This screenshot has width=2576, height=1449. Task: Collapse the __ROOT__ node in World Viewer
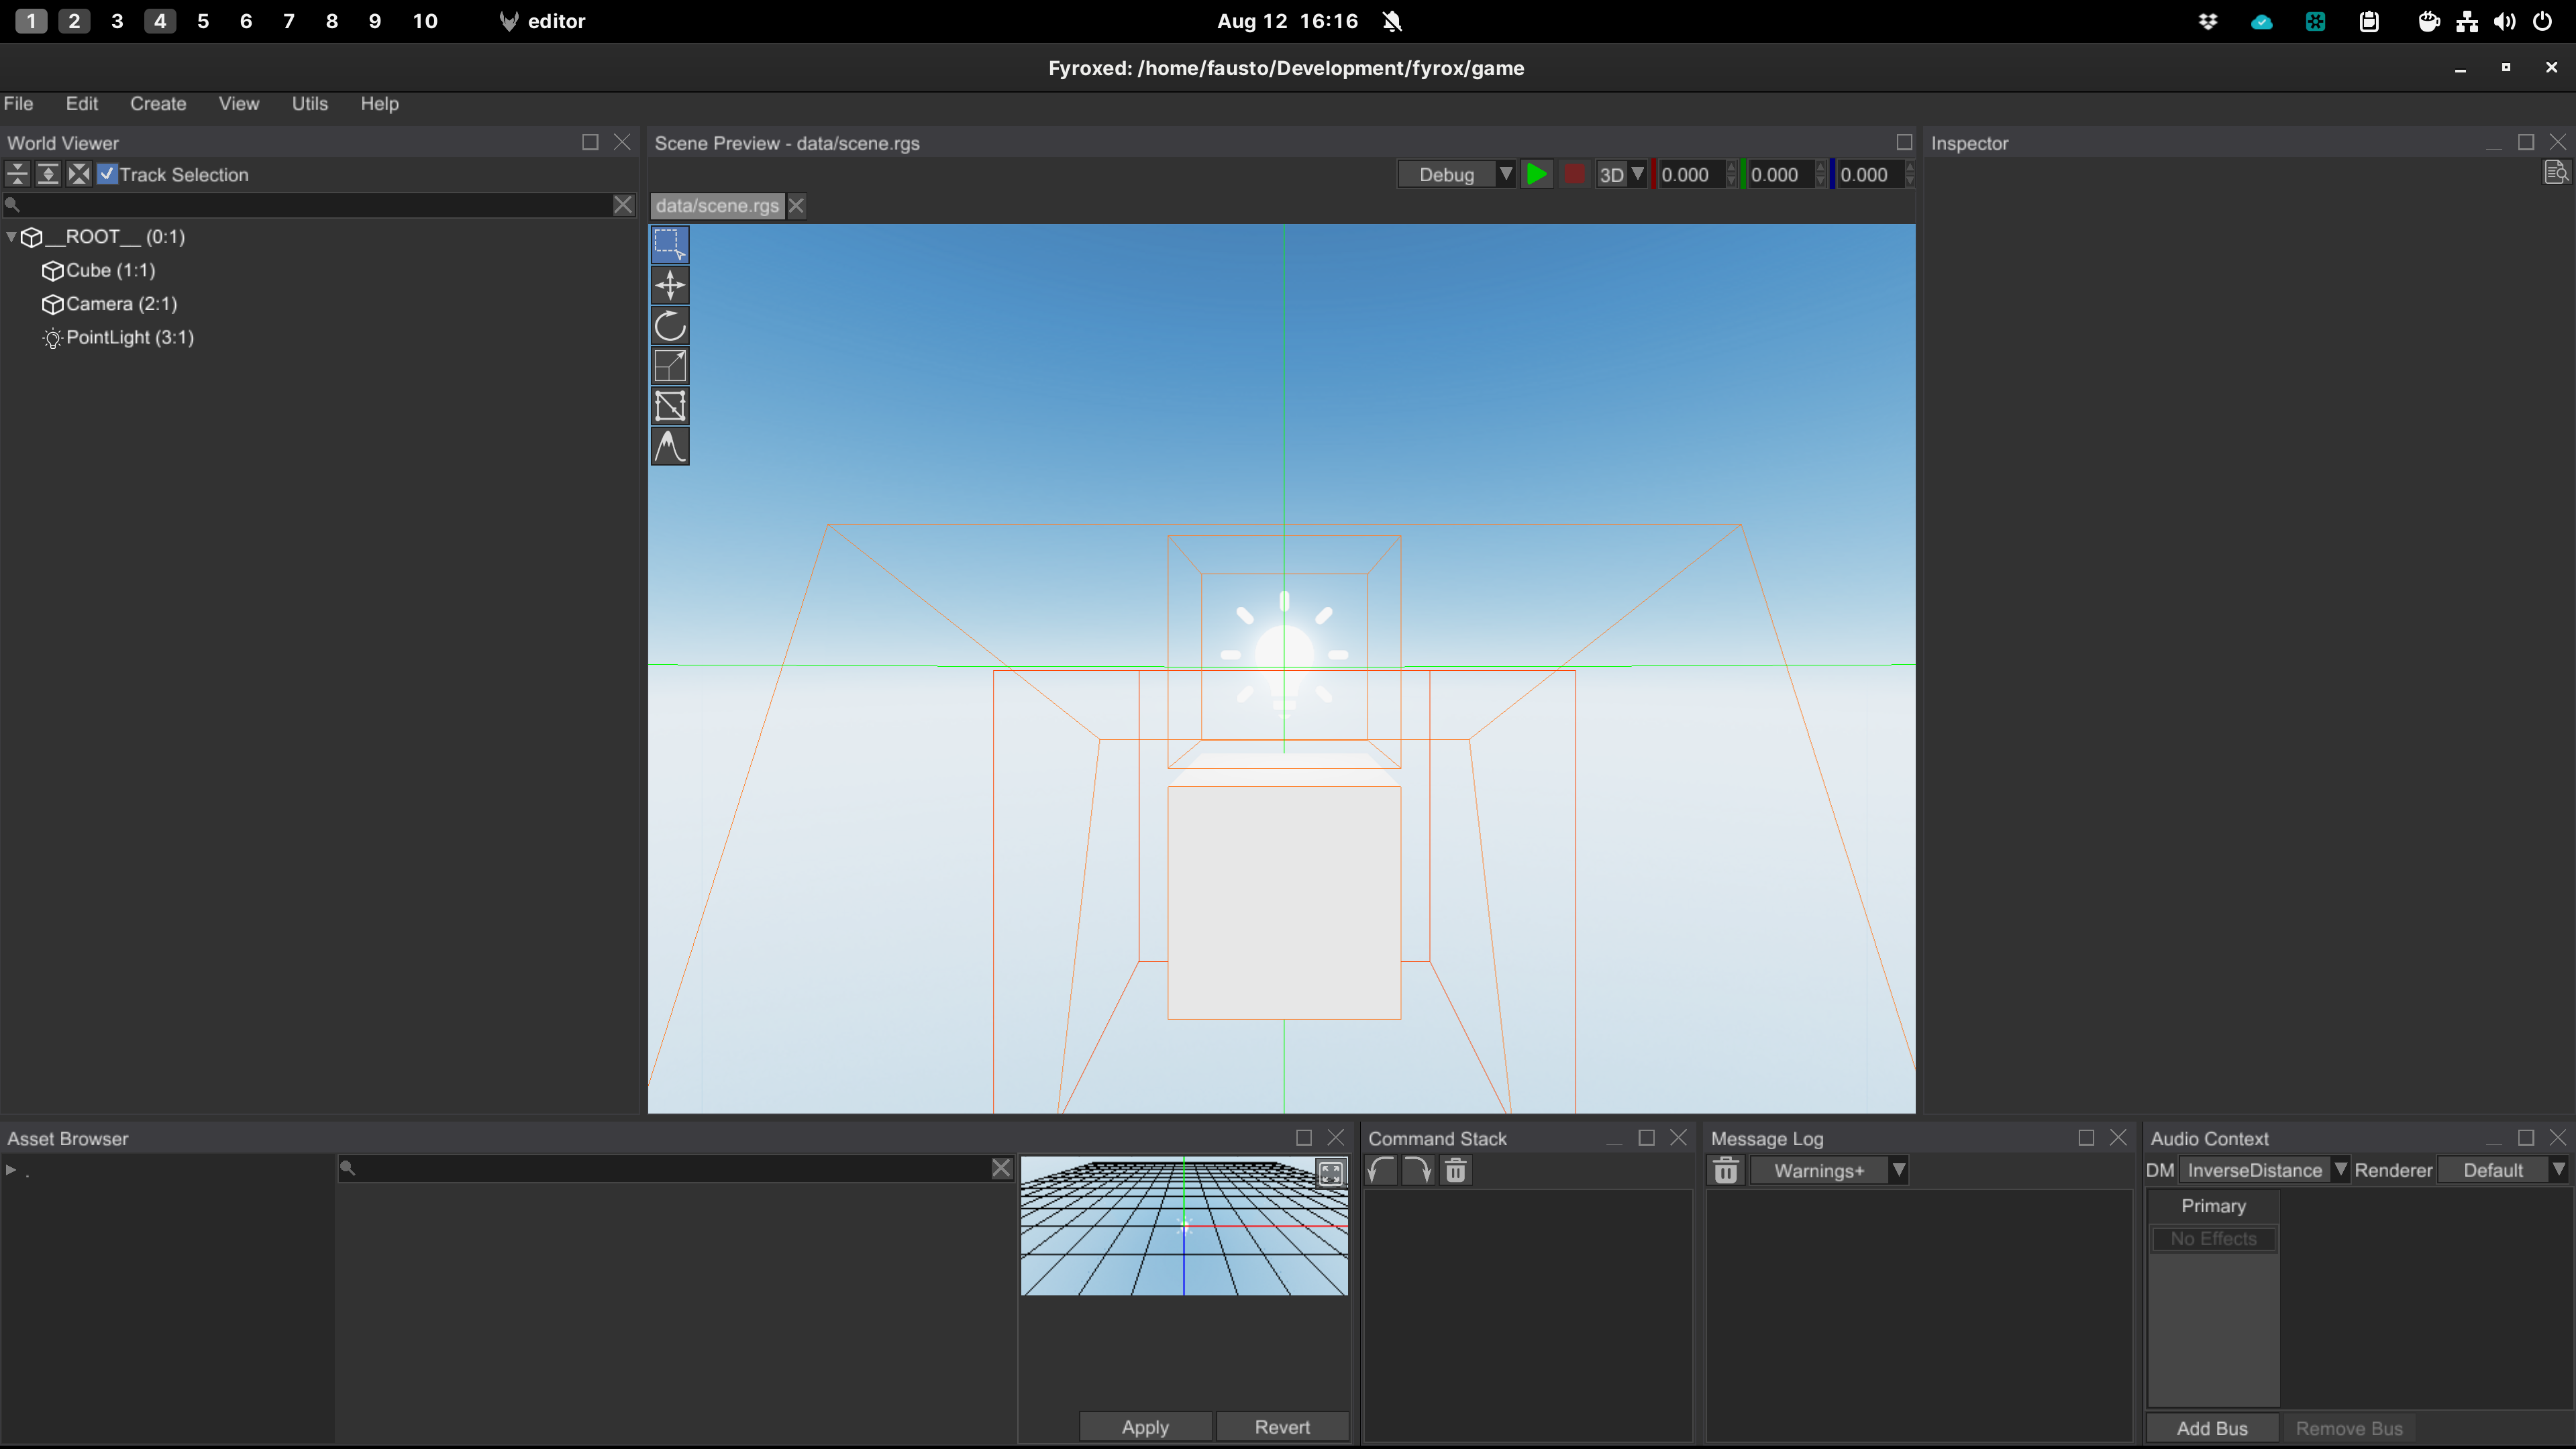click(10, 237)
